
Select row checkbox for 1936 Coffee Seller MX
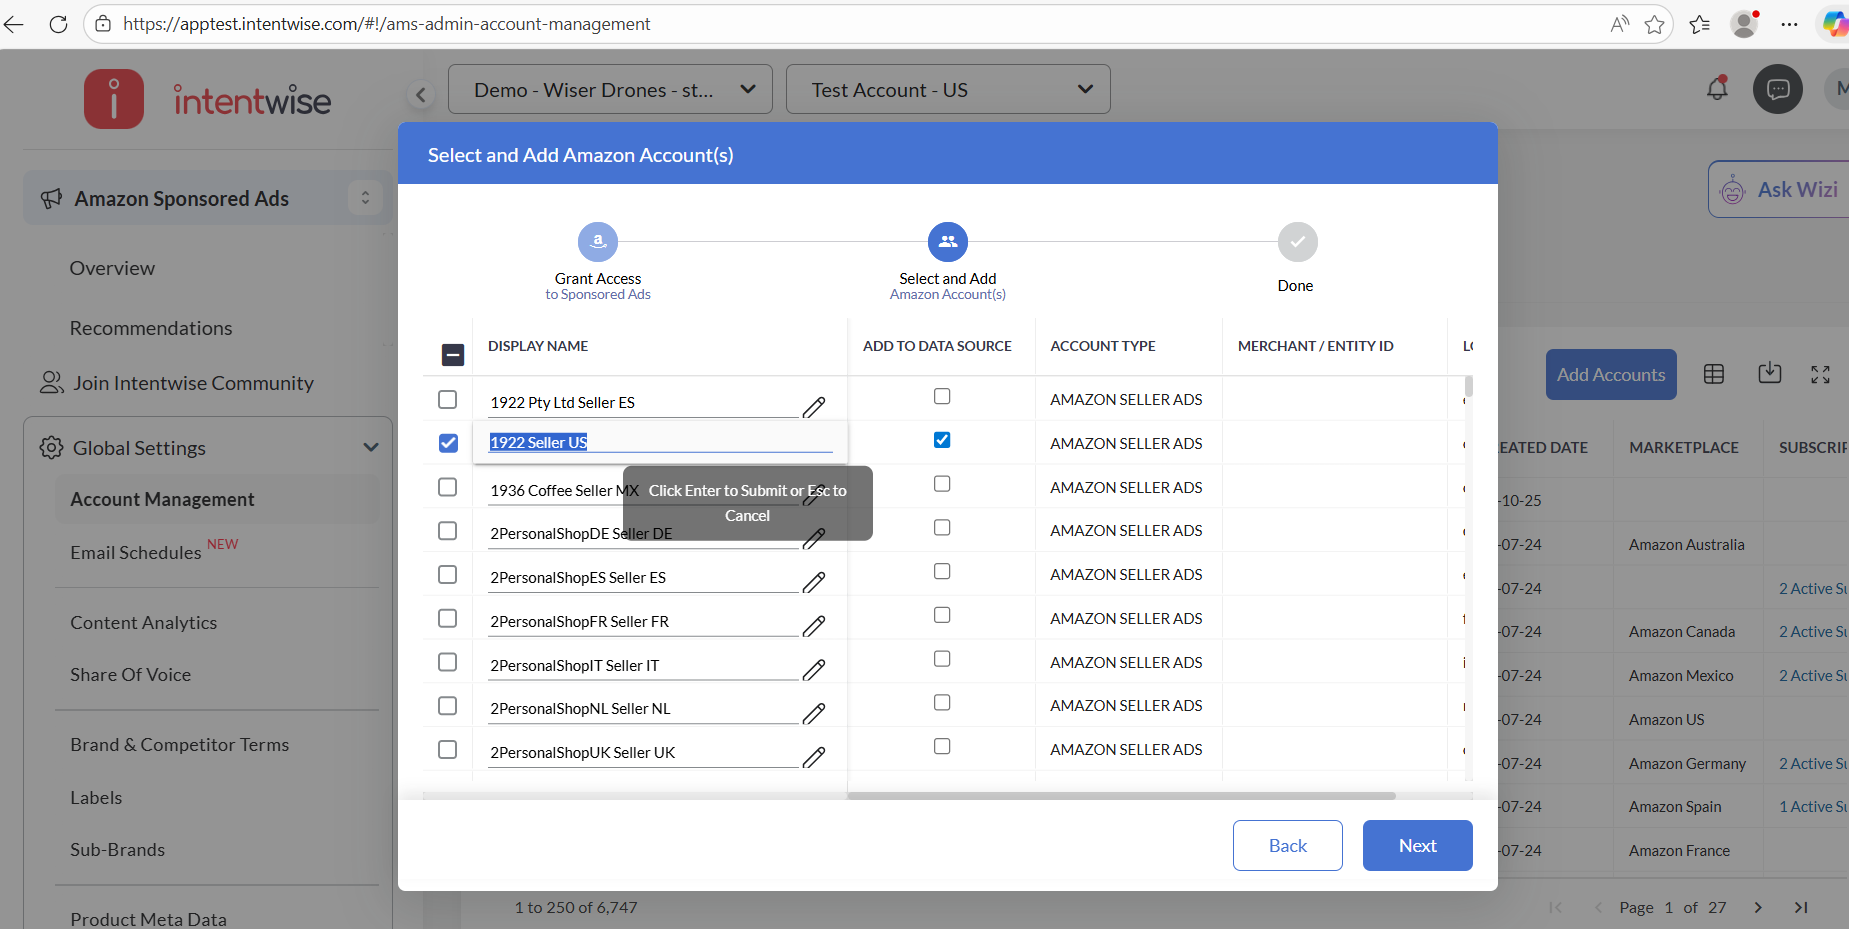pos(448,487)
